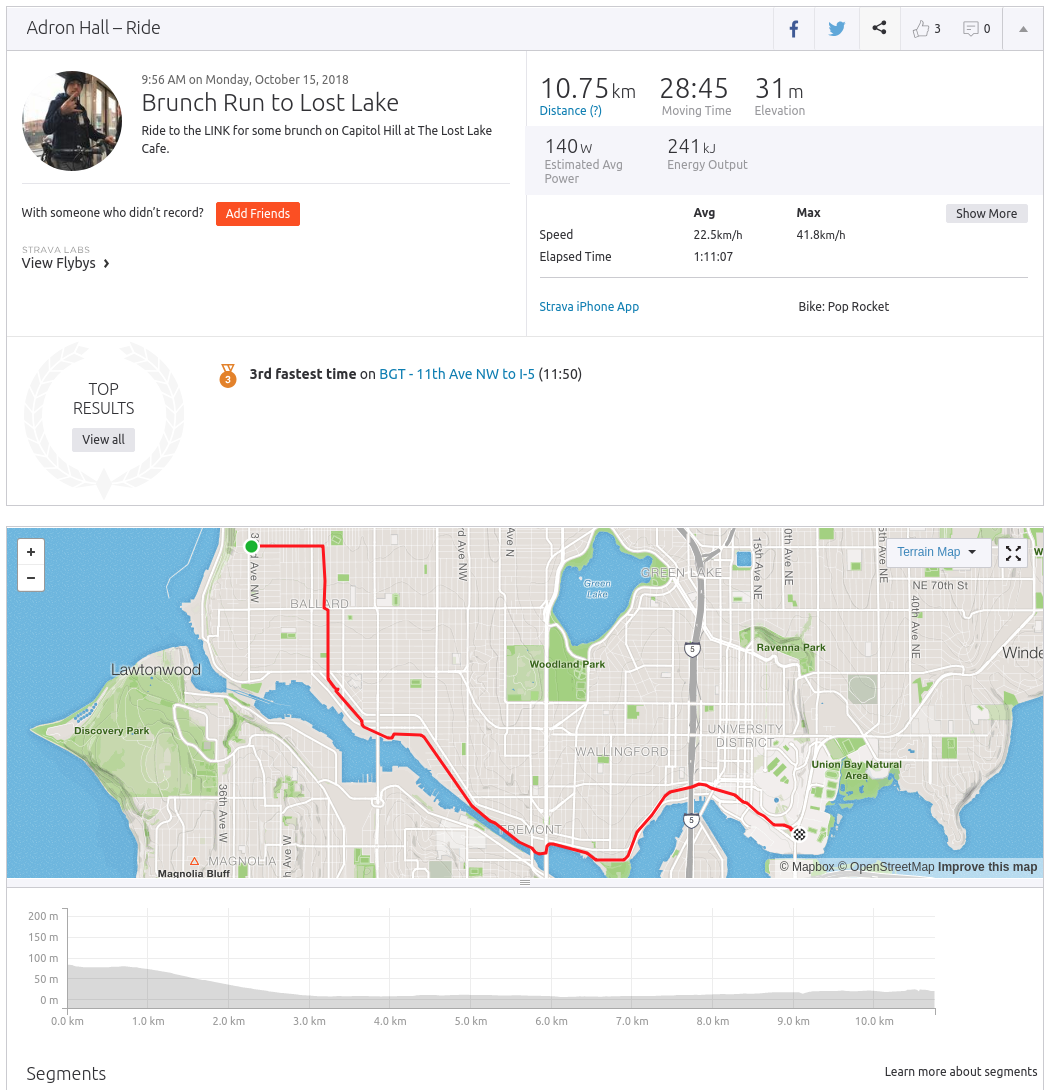Open the BGT - 11th Ave NW to I-5 segment
1049x1090 pixels.
(x=457, y=374)
